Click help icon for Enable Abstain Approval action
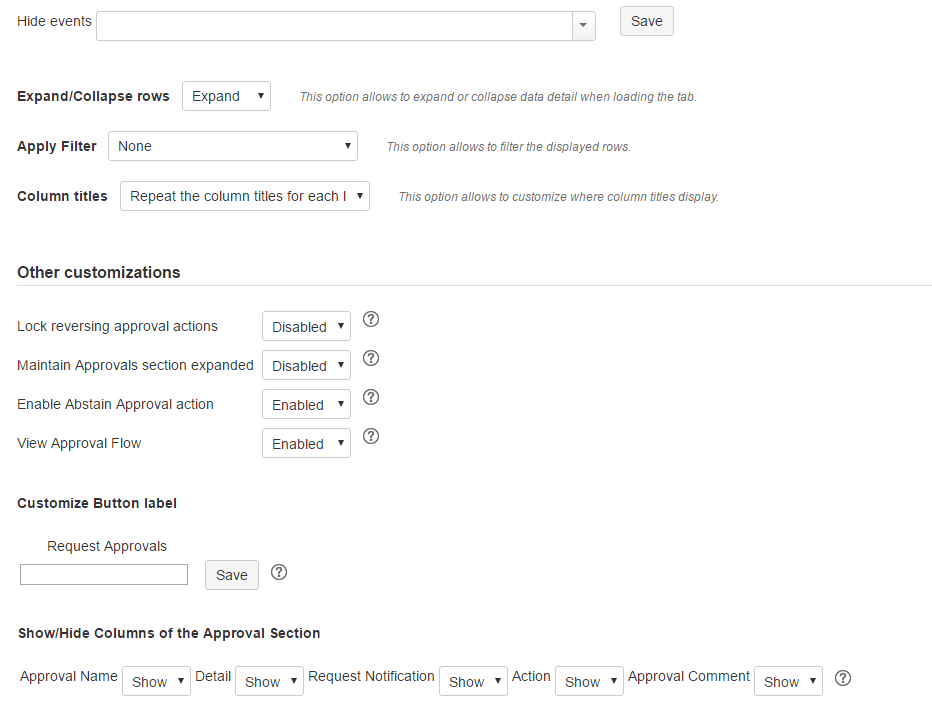The image size is (932, 720). point(370,398)
